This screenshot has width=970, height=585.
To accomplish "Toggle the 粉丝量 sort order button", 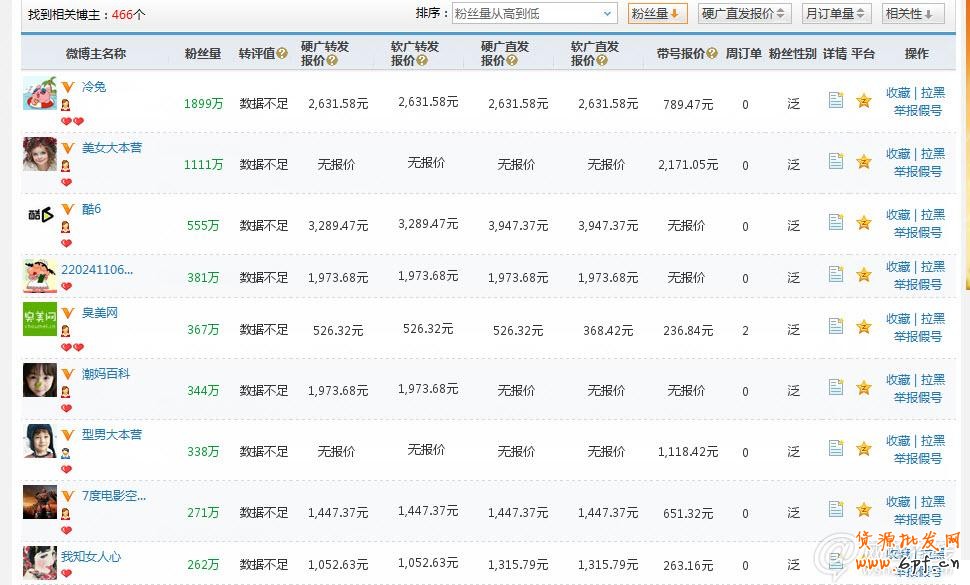I will click(x=657, y=13).
